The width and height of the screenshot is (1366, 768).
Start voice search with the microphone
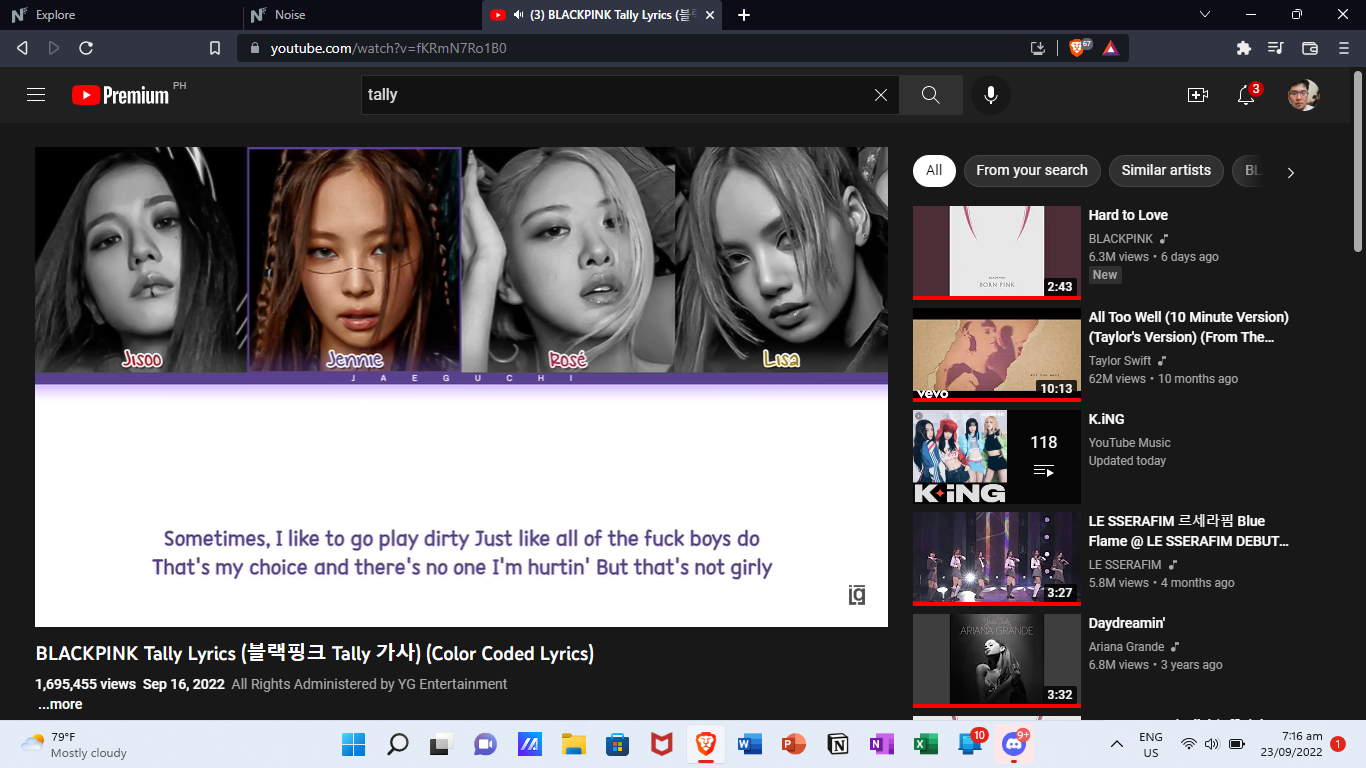(x=991, y=95)
